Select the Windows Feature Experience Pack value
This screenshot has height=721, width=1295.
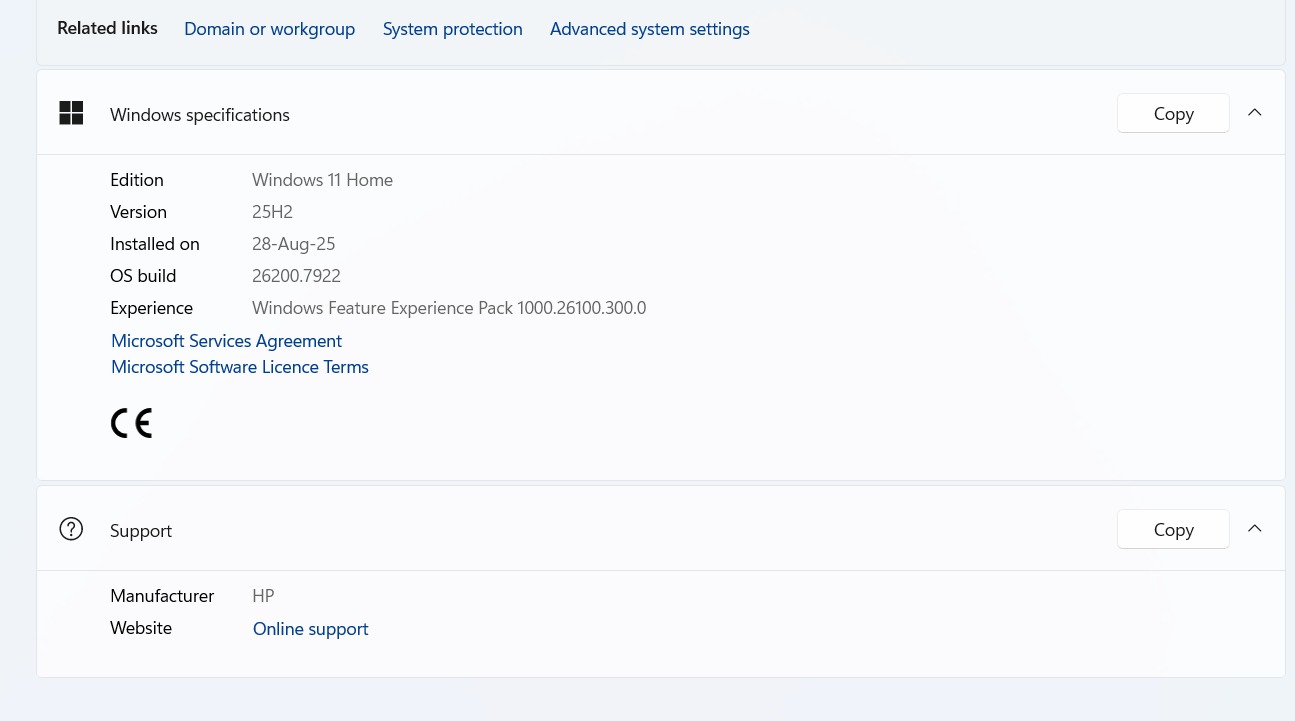point(449,308)
